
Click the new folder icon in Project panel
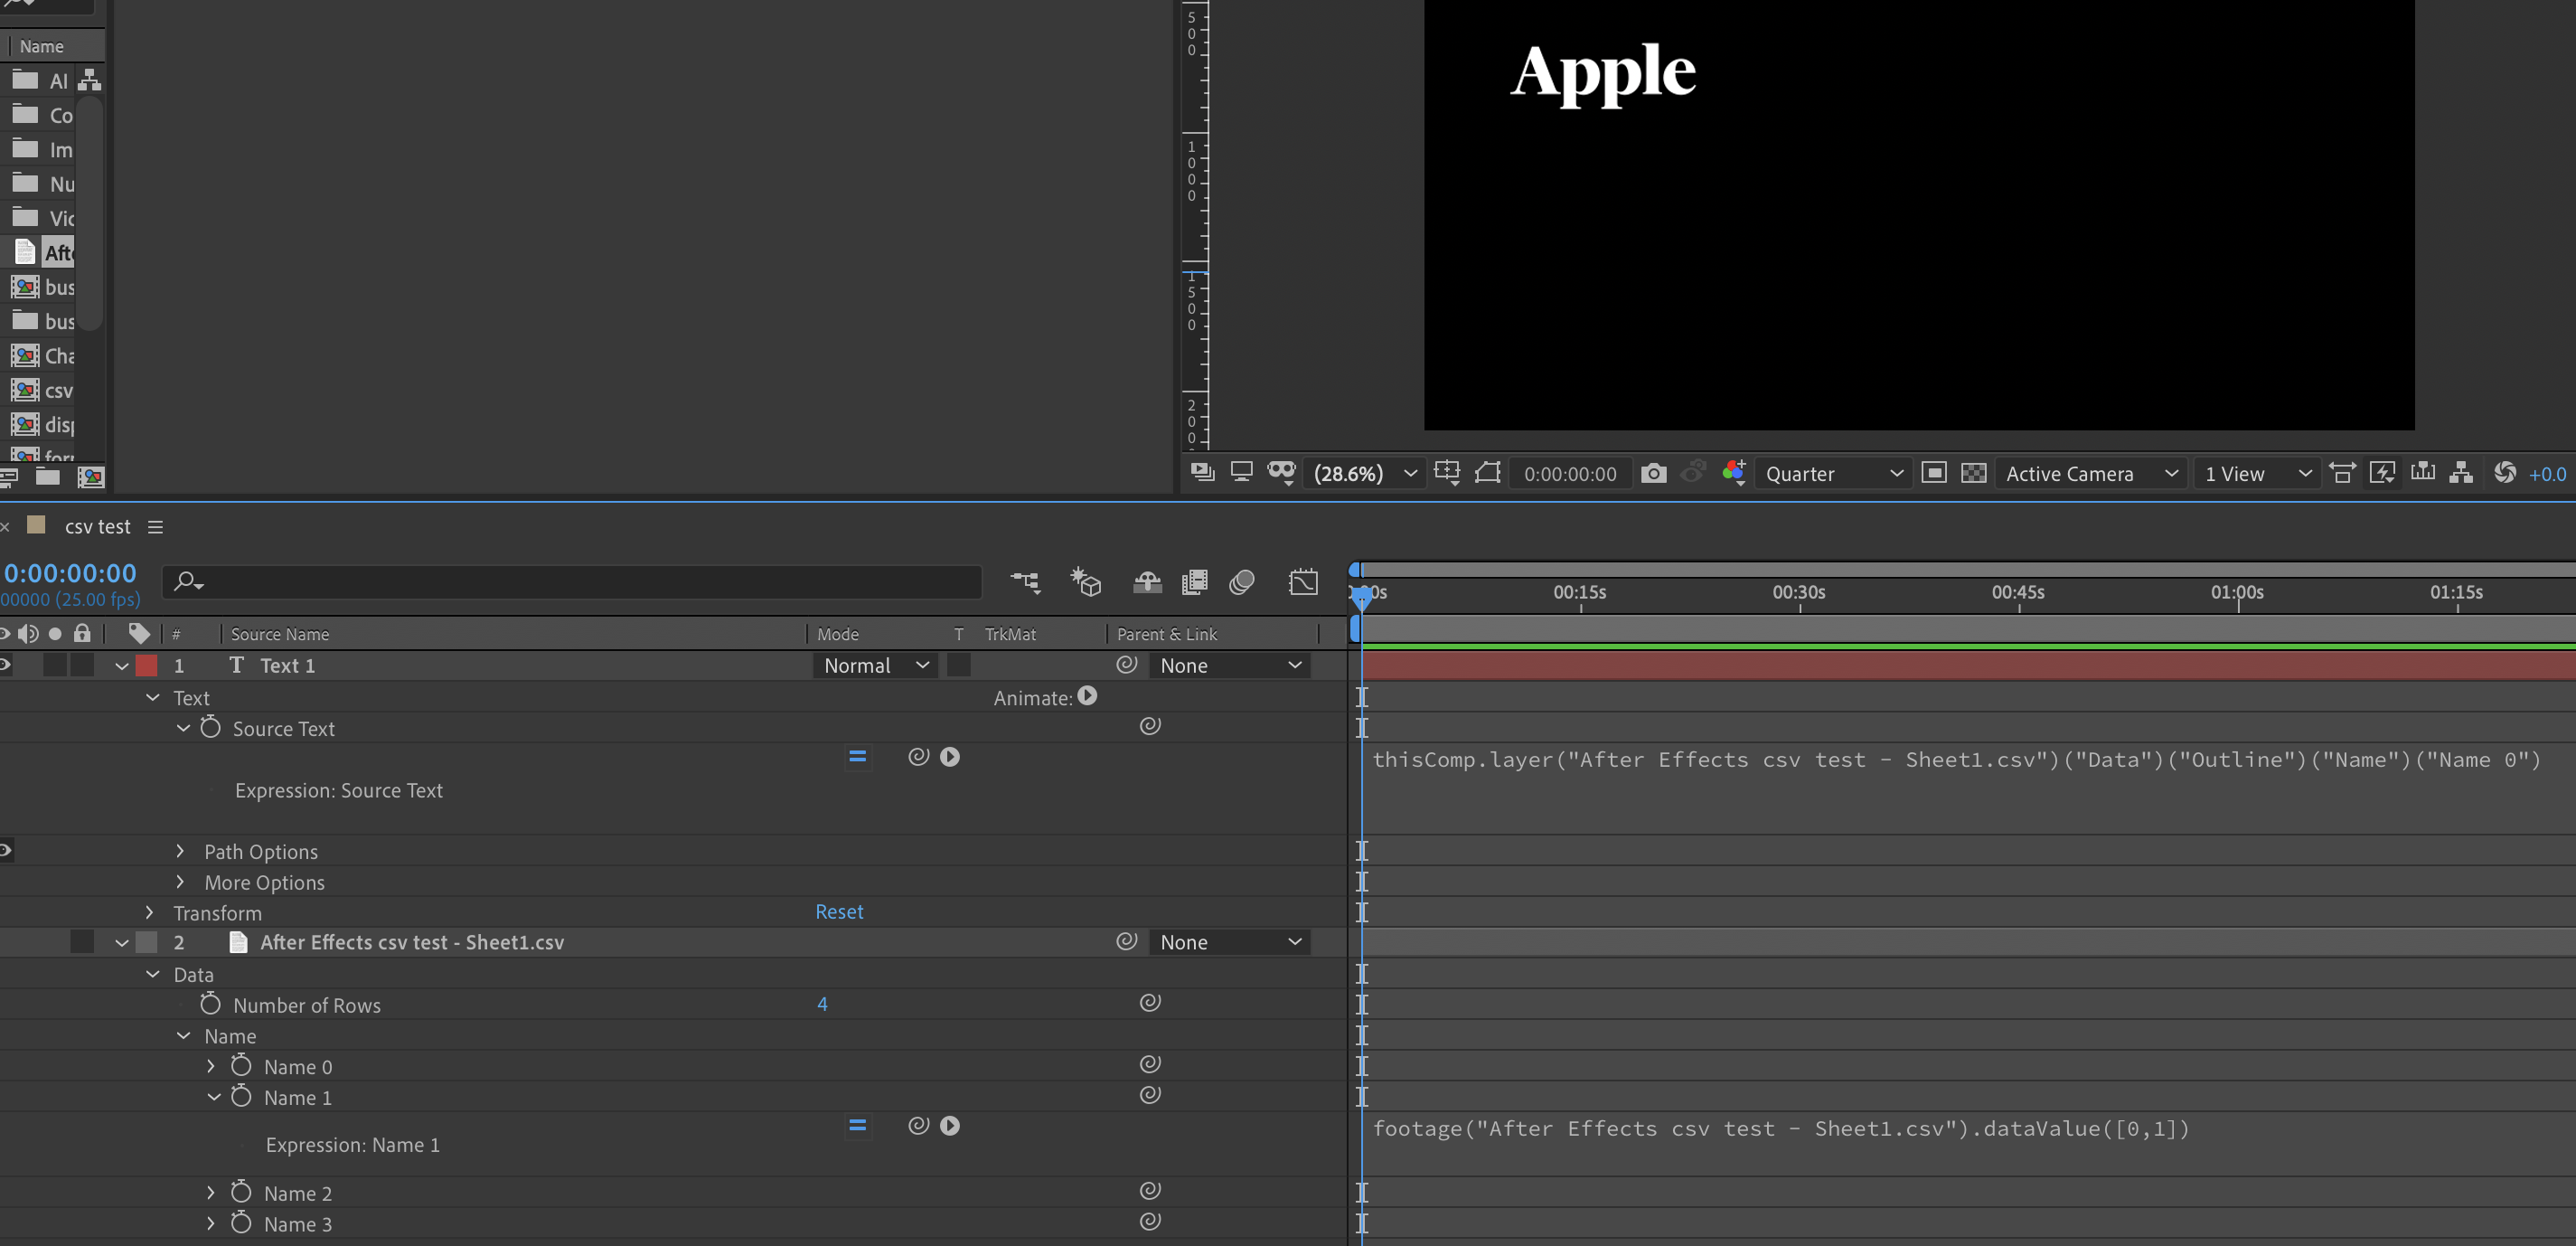(47, 477)
